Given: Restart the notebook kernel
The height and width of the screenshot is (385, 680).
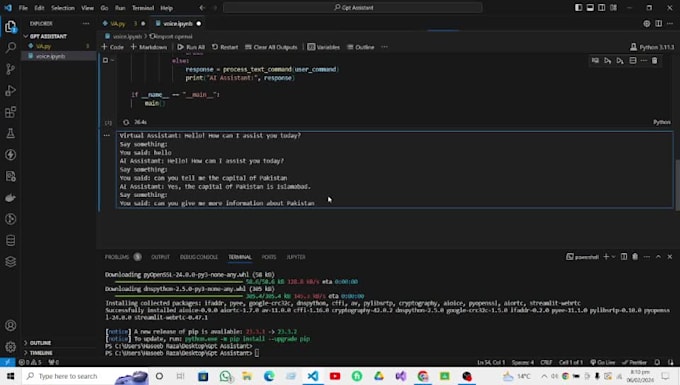Looking at the screenshot, I should 225,47.
